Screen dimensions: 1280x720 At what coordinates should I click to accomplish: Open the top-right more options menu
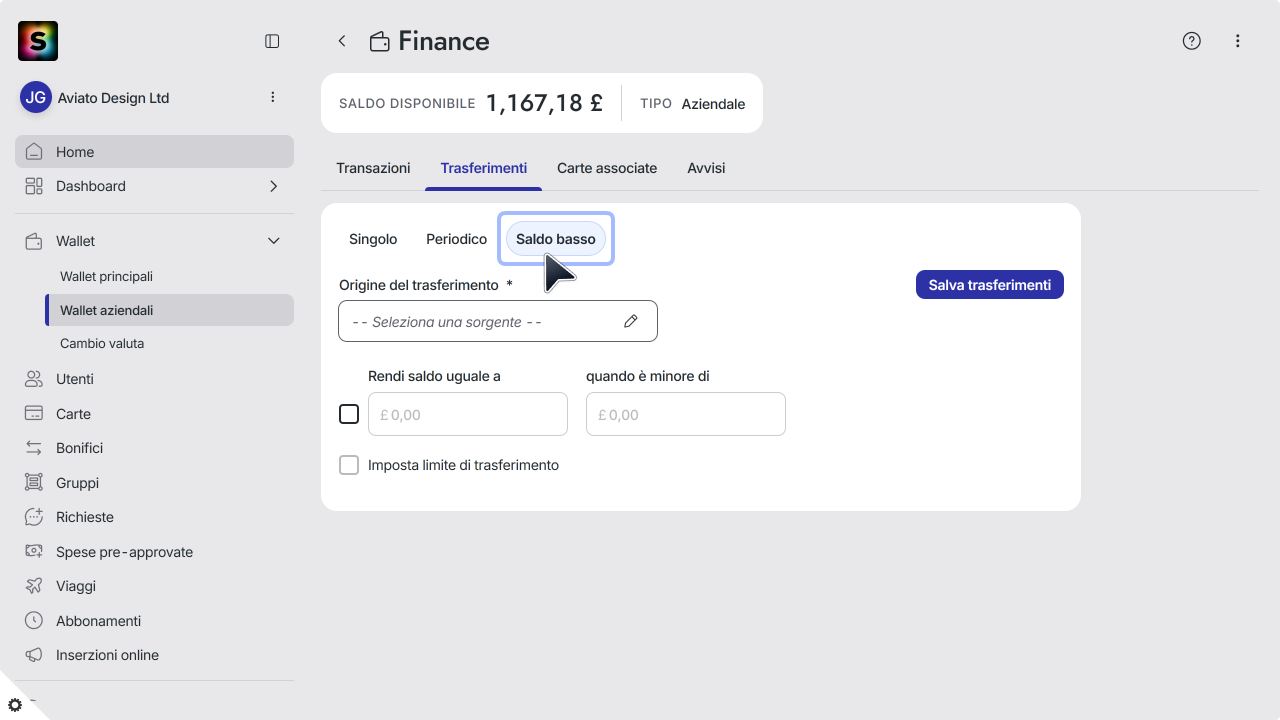[x=1238, y=41]
